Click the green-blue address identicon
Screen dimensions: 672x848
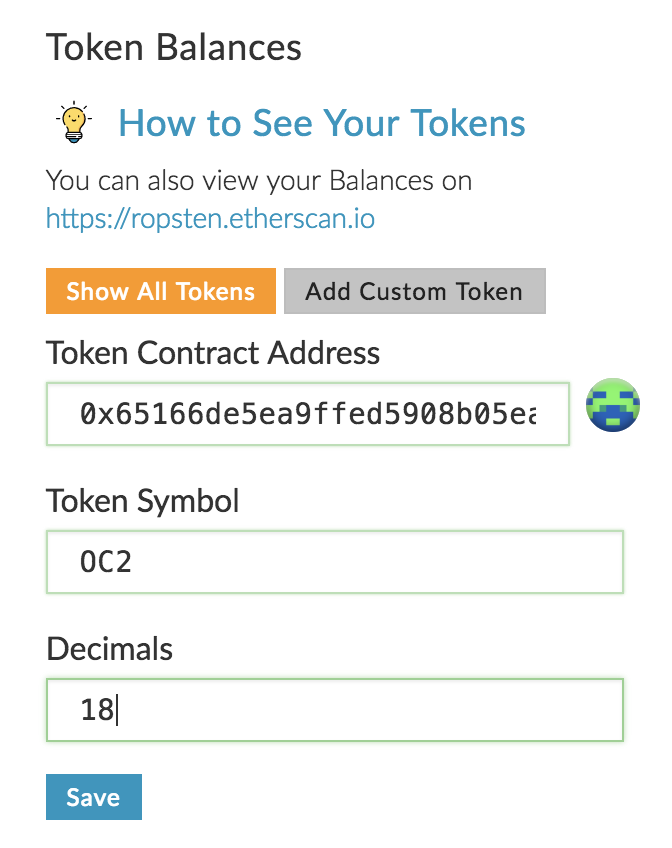coord(613,405)
